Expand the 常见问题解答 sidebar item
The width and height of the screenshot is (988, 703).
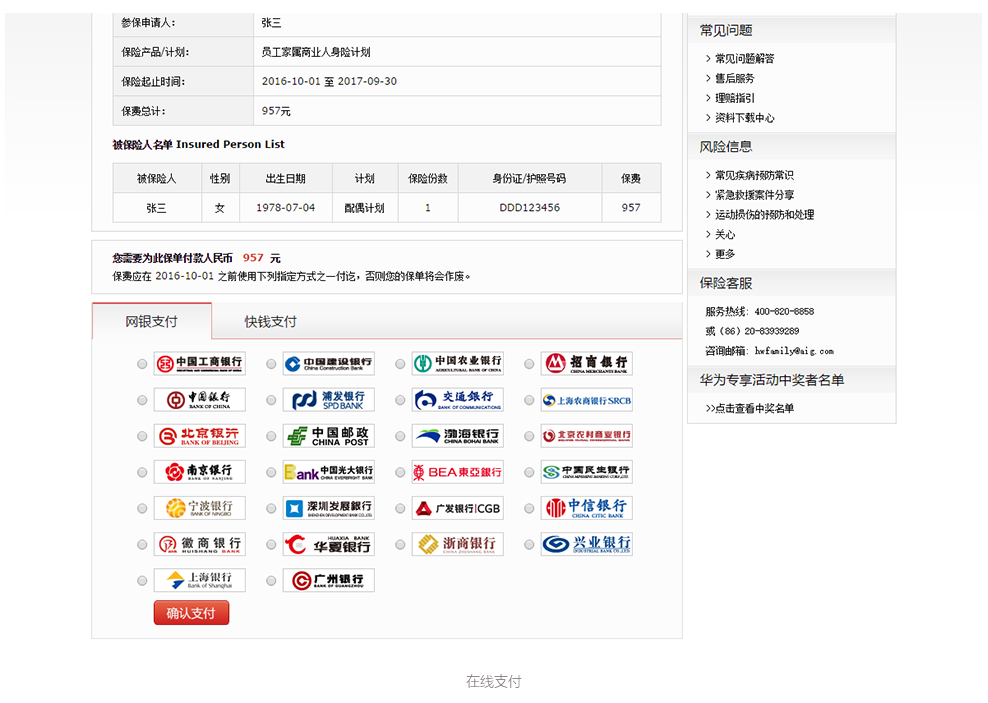coord(744,59)
